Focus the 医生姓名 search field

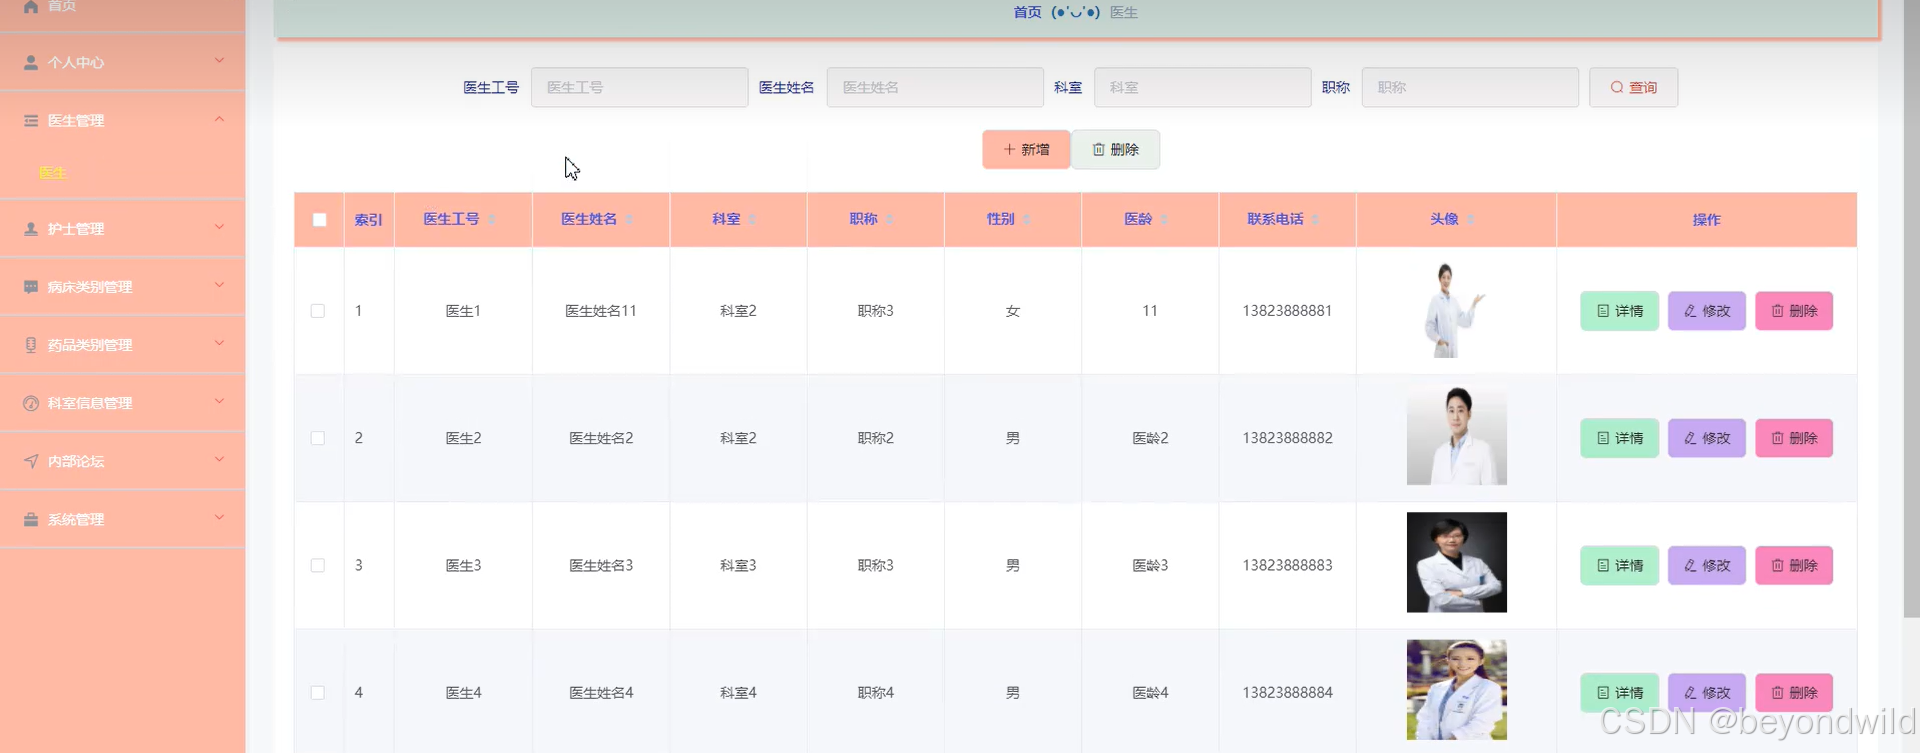935,87
